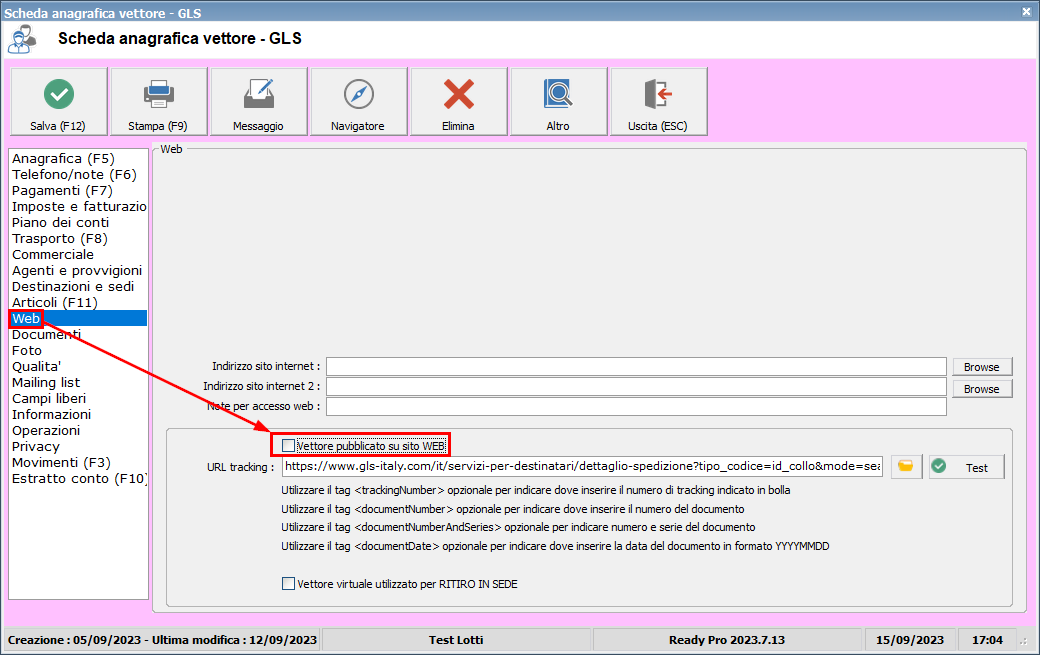Open the Messaggio compose button
Image resolution: width=1040 pixels, height=655 pixels.
click(259, 101)
